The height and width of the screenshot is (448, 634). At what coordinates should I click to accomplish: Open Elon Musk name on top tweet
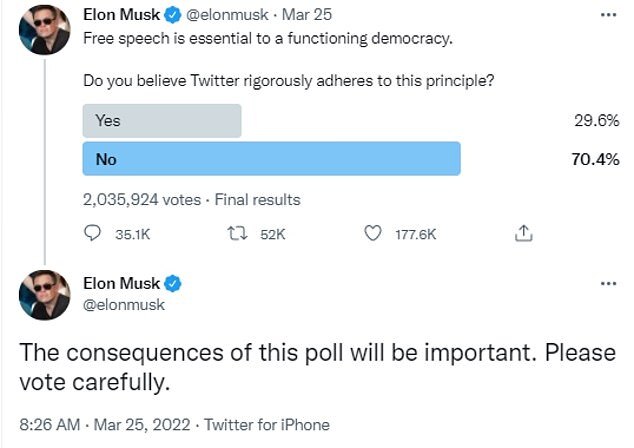(x=121, y=15)
